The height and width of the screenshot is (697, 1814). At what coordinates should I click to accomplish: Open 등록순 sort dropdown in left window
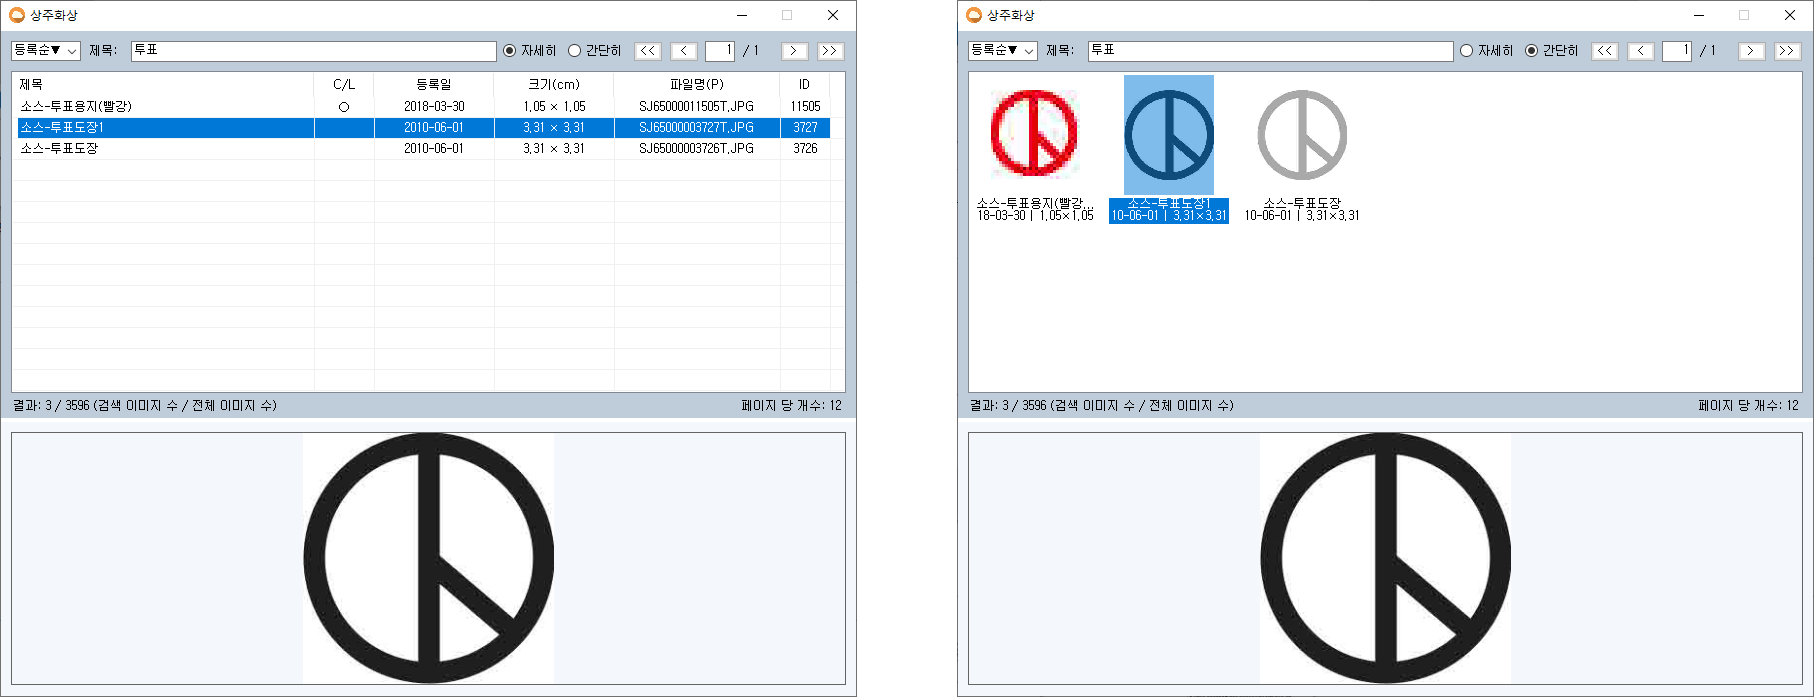[x=46, y=50]
